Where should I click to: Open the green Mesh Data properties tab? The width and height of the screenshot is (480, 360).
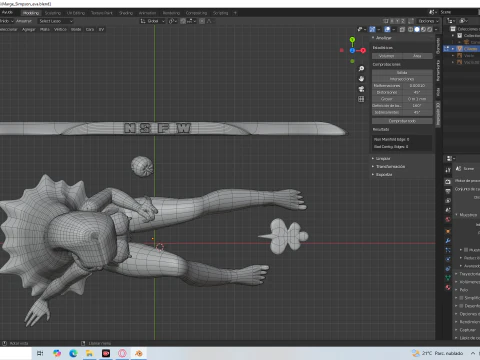click(448, 278)
